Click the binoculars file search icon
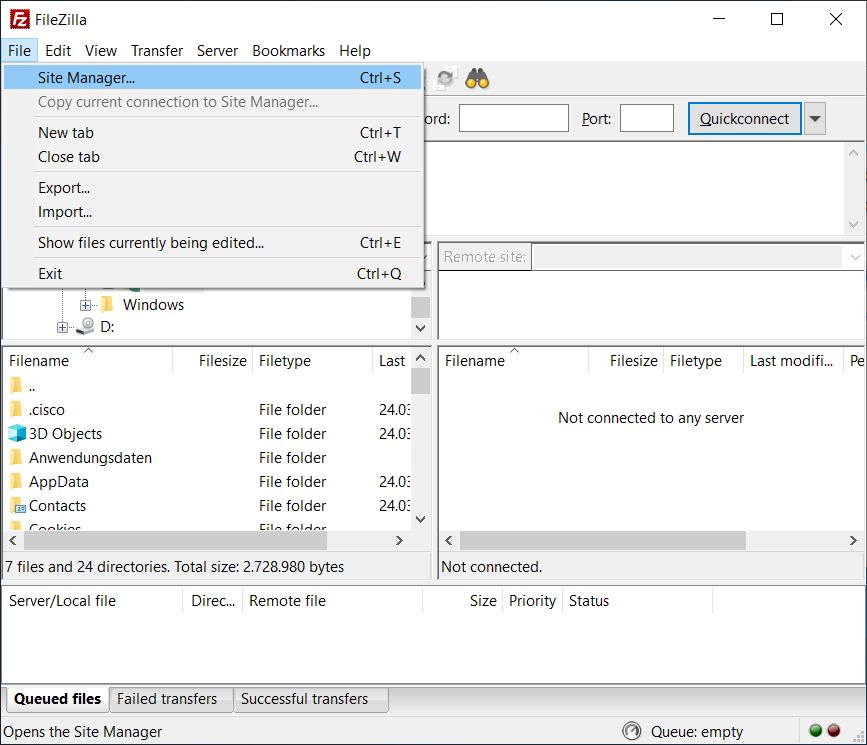 click(x=477, y=79)
